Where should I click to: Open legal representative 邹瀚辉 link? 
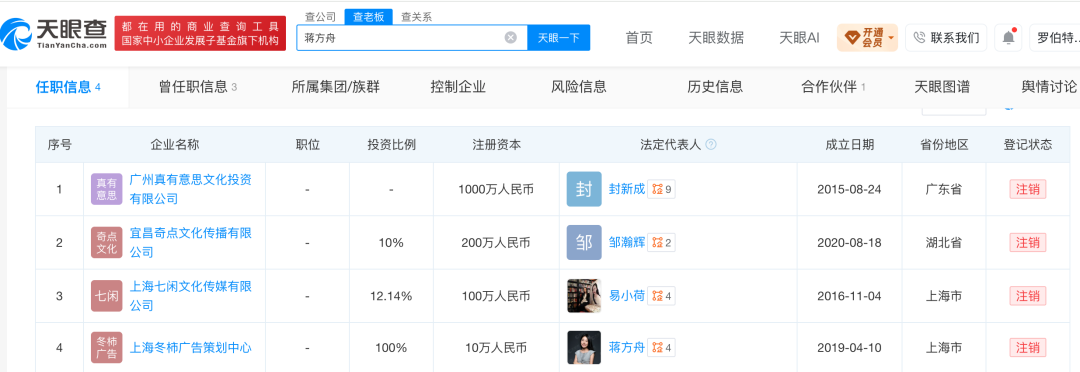[x=627, y=242]
